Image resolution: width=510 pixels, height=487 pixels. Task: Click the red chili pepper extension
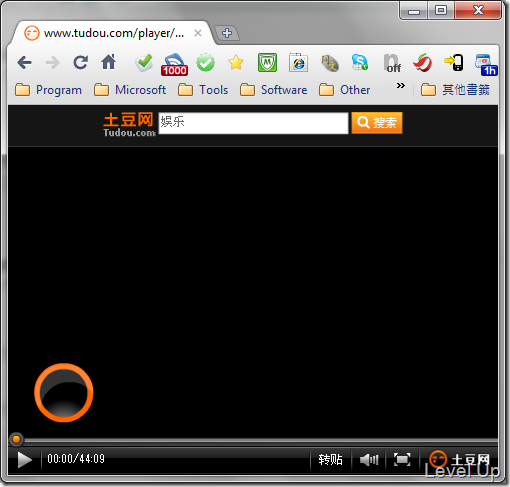click(422, 63)
